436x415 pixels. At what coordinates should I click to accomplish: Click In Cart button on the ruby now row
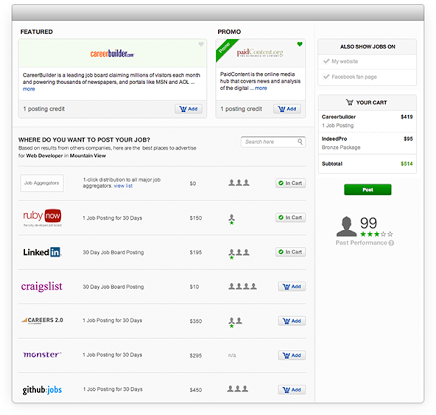coord(291,218)
